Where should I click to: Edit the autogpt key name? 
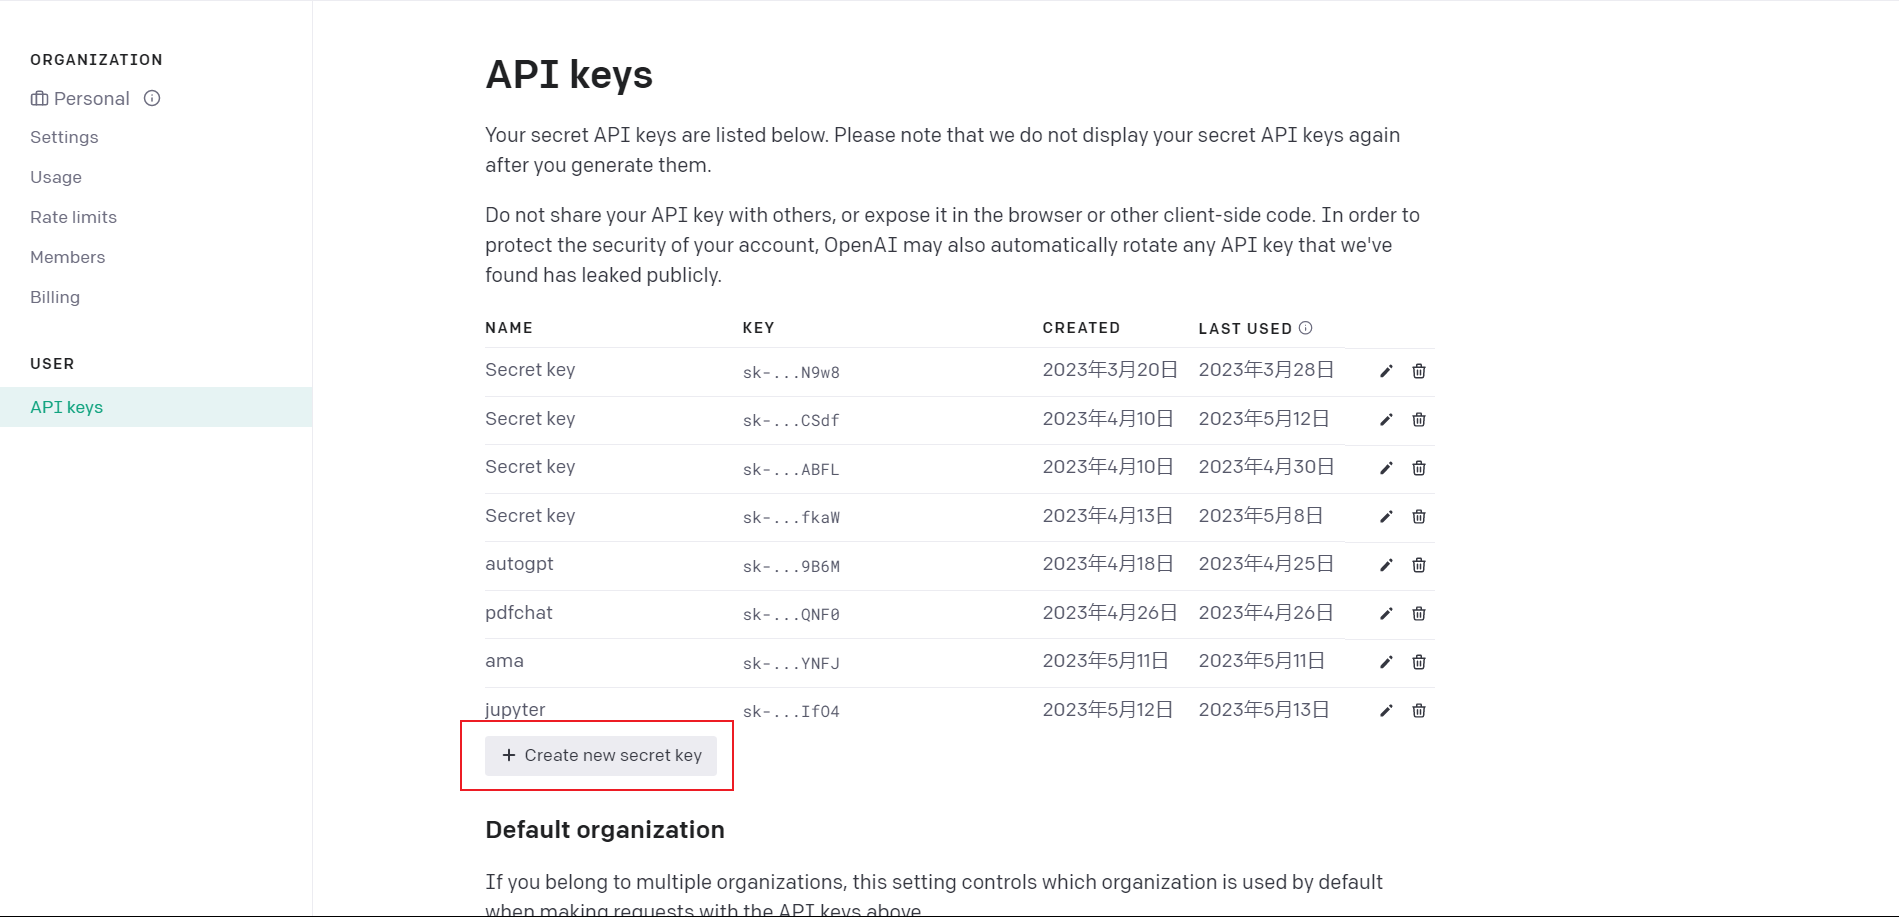[1386, 565]
